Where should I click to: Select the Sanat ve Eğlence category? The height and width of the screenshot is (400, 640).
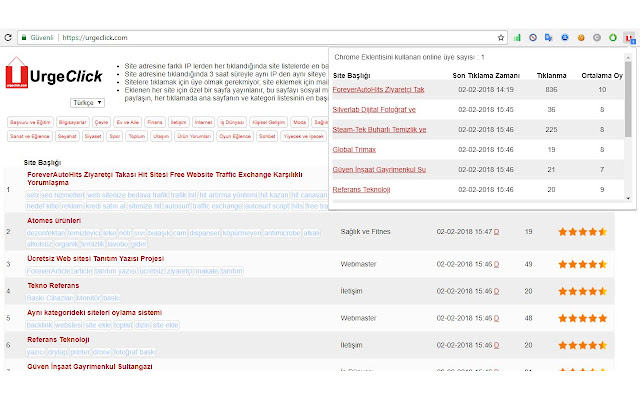click(x=29, y=136)
